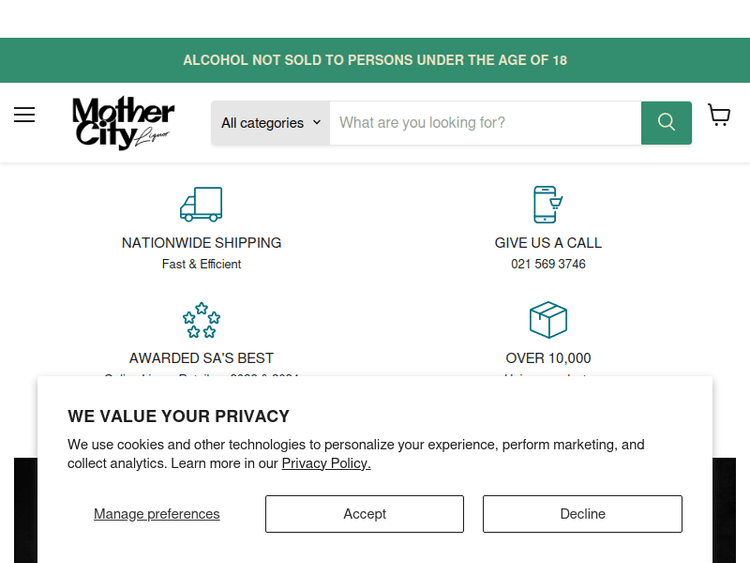Decline cookies in the privacy banner
Image resolution: width=750 pixels, height=563 pixels.
tap(582, 514)
